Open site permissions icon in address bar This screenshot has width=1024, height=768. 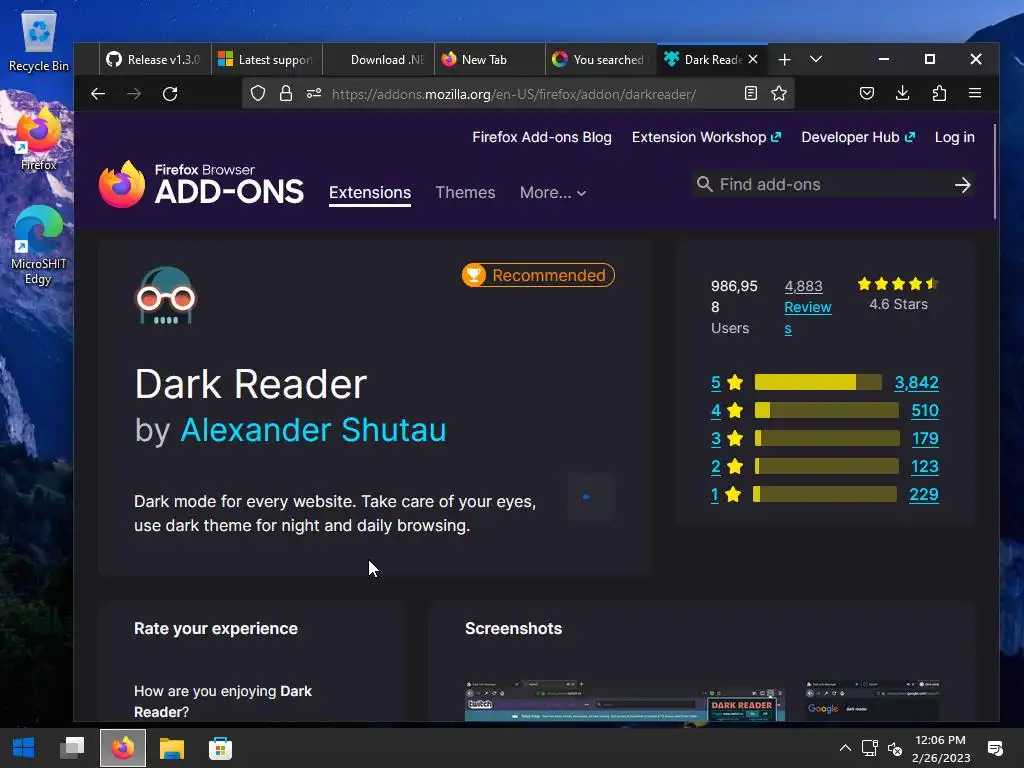[314, 93]
